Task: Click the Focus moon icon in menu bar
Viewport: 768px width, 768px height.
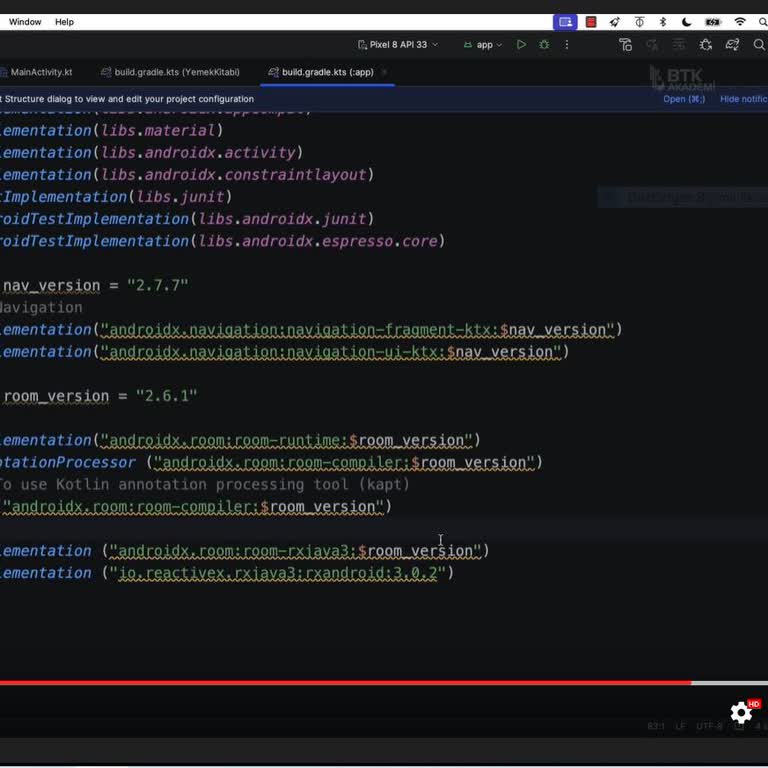Action: tap(687, 22)
